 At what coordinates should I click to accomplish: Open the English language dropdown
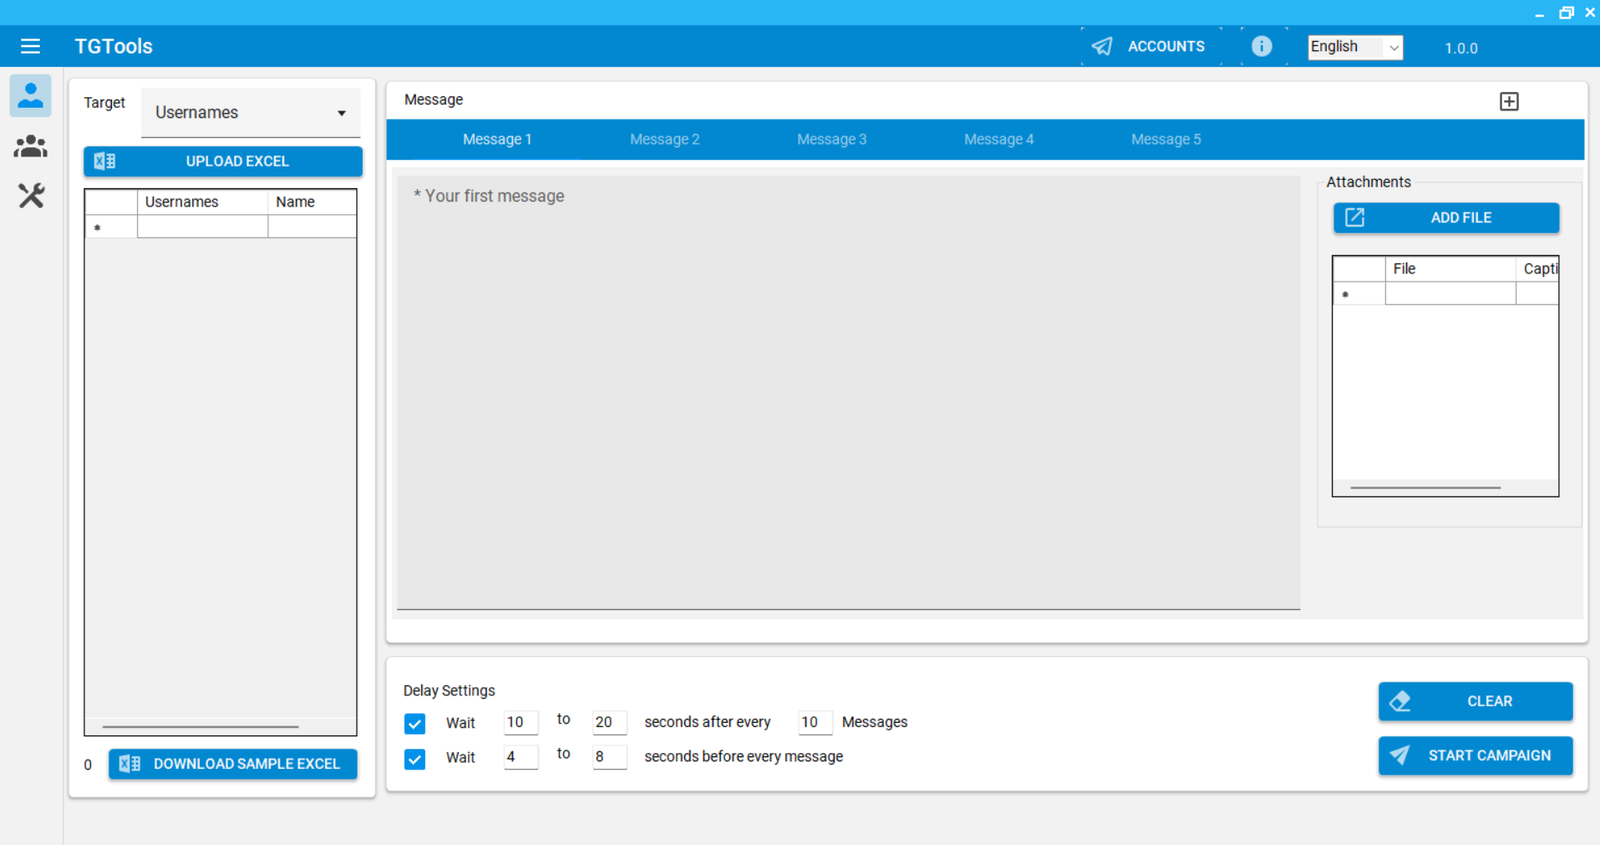click(x=1355, y=47)
